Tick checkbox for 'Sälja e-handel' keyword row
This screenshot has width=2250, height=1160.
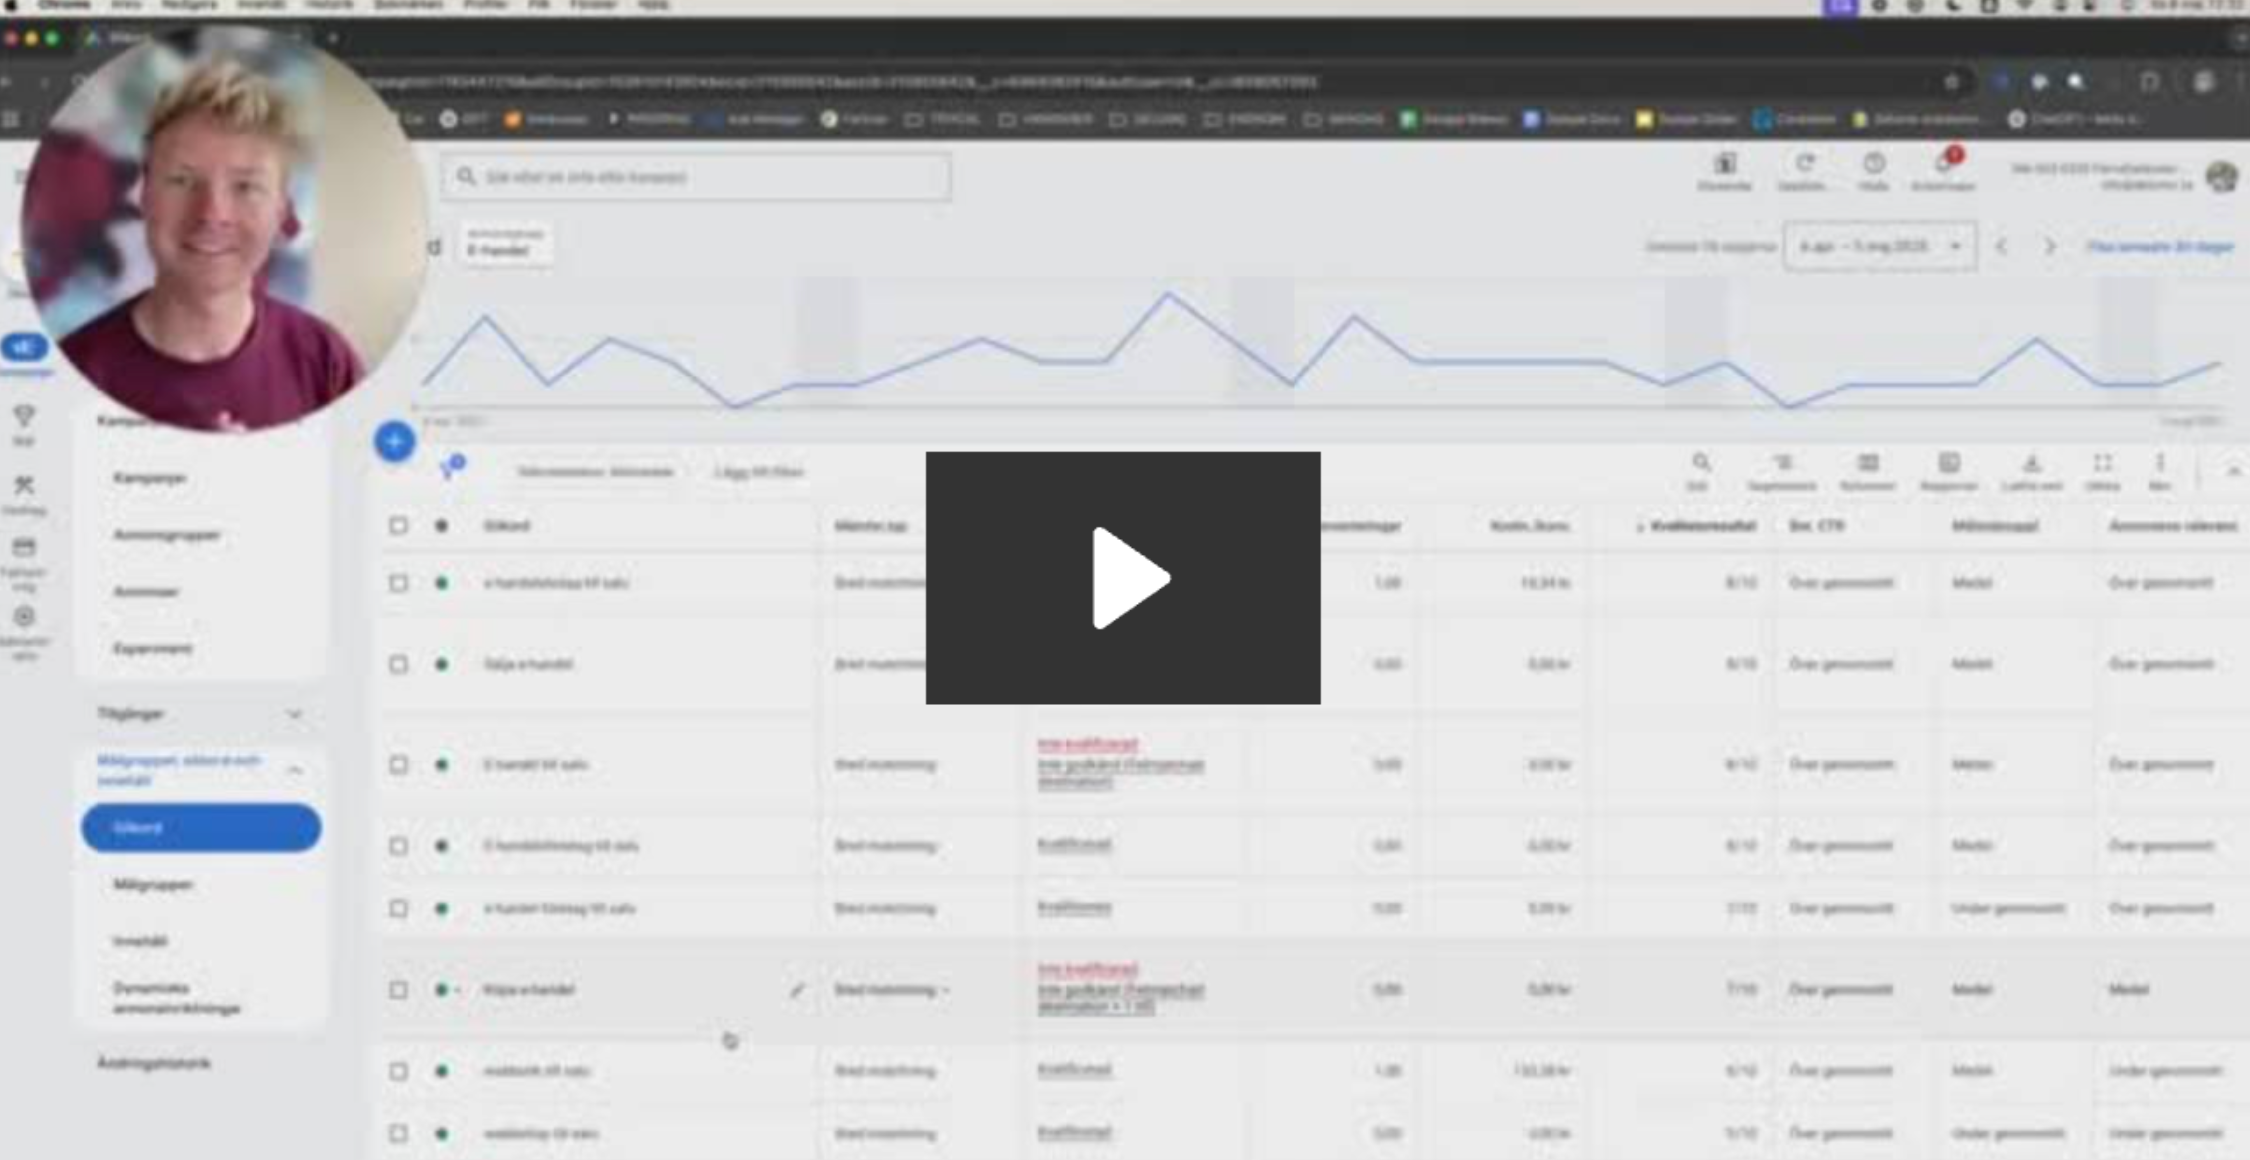point(398,664)
